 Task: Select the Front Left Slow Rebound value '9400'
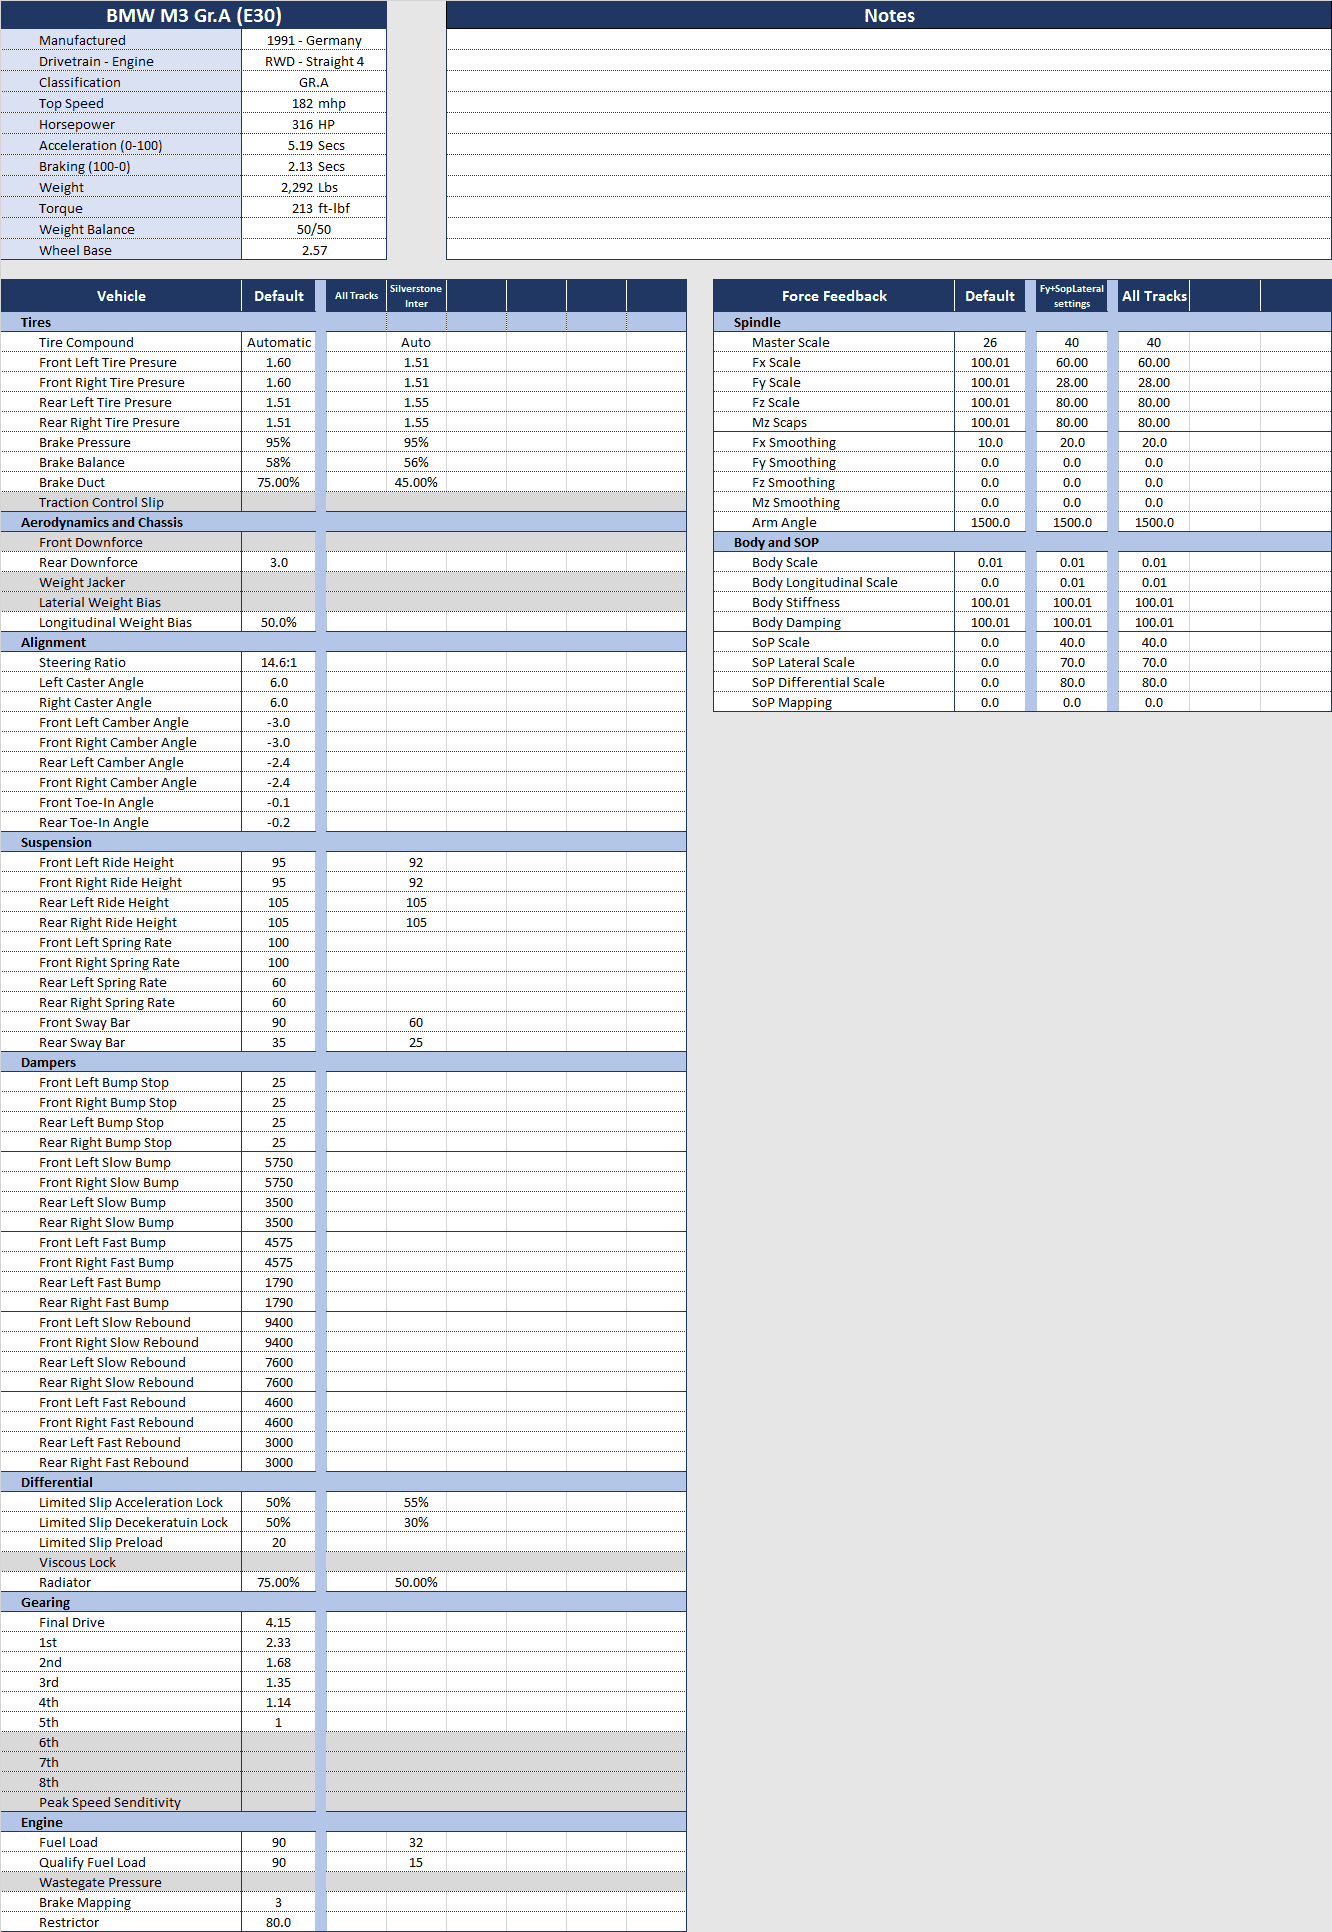(279, 1322)
